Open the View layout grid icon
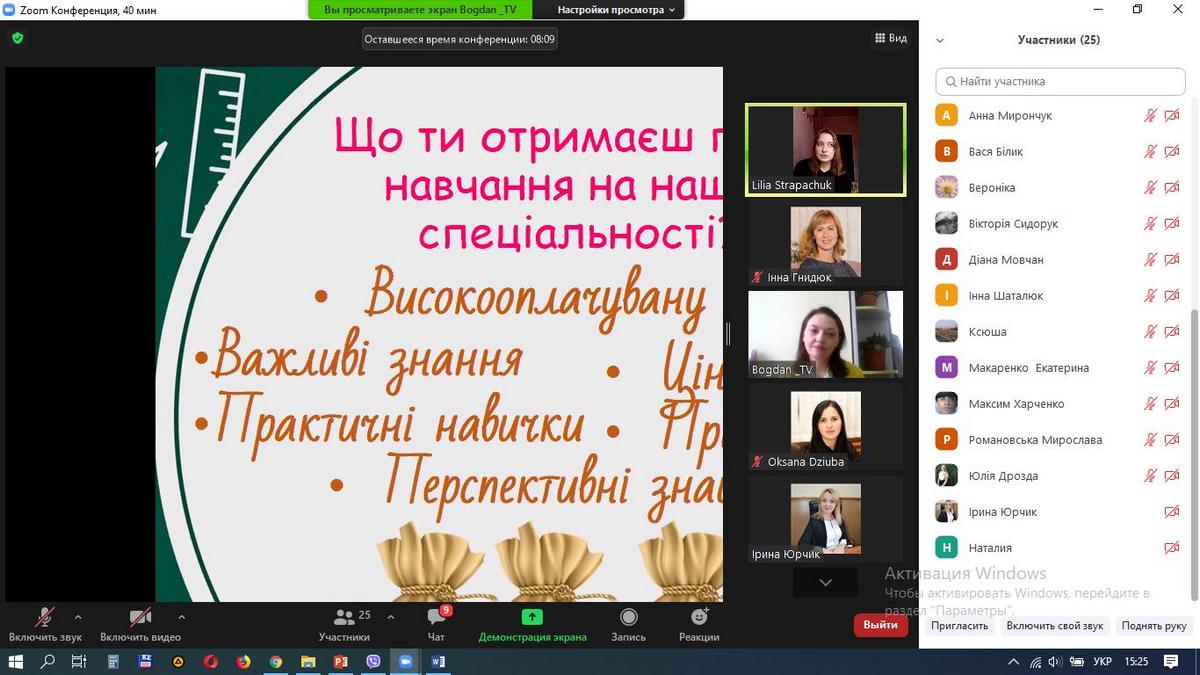 click(880, 38)
